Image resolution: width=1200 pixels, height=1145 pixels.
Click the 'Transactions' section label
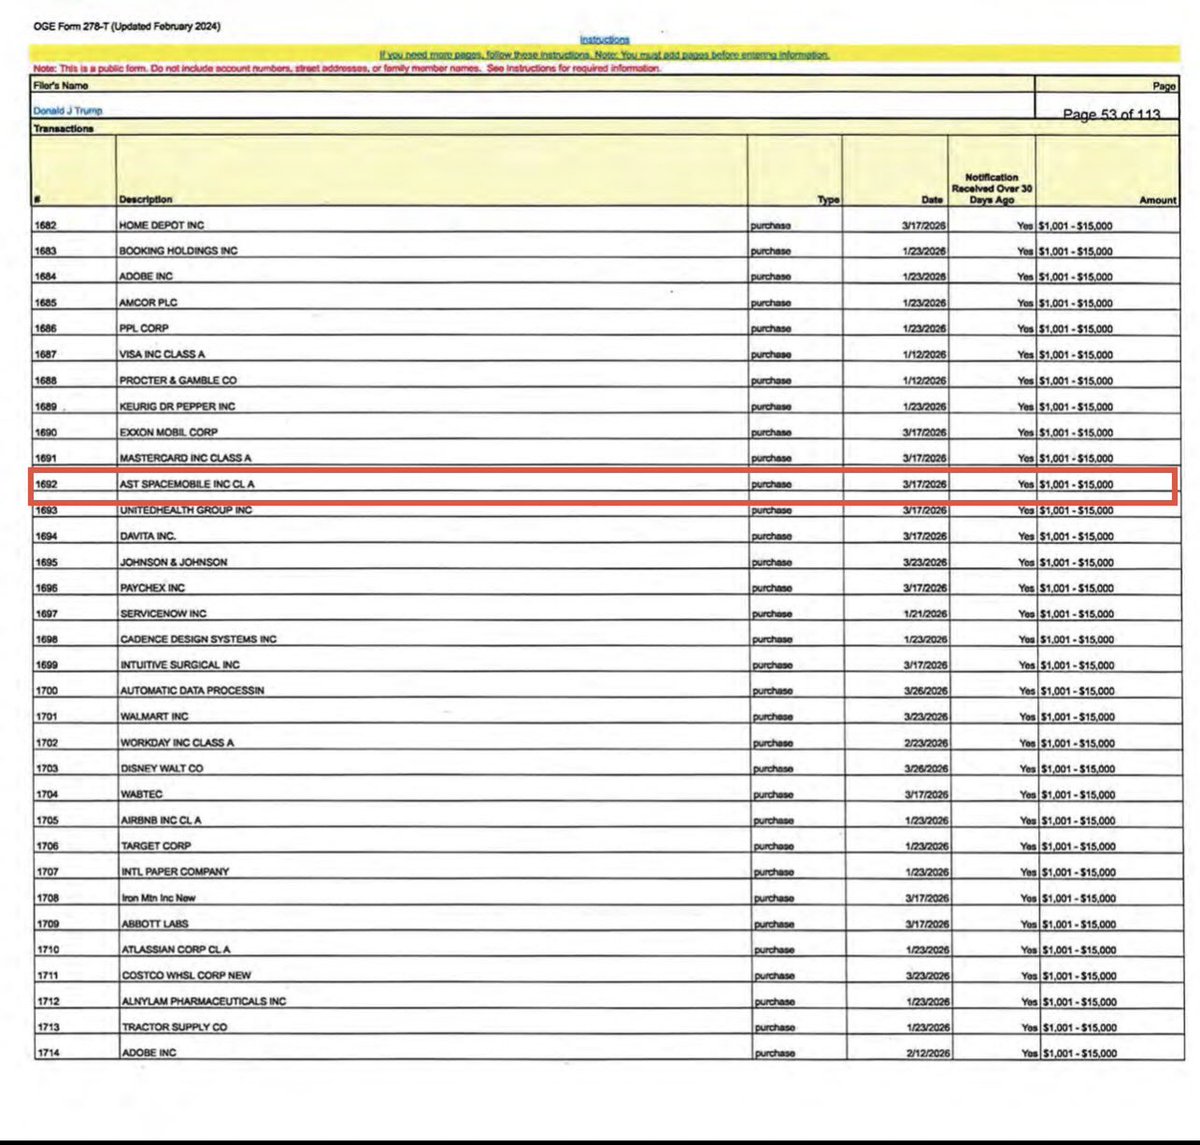tap(63, 129)
